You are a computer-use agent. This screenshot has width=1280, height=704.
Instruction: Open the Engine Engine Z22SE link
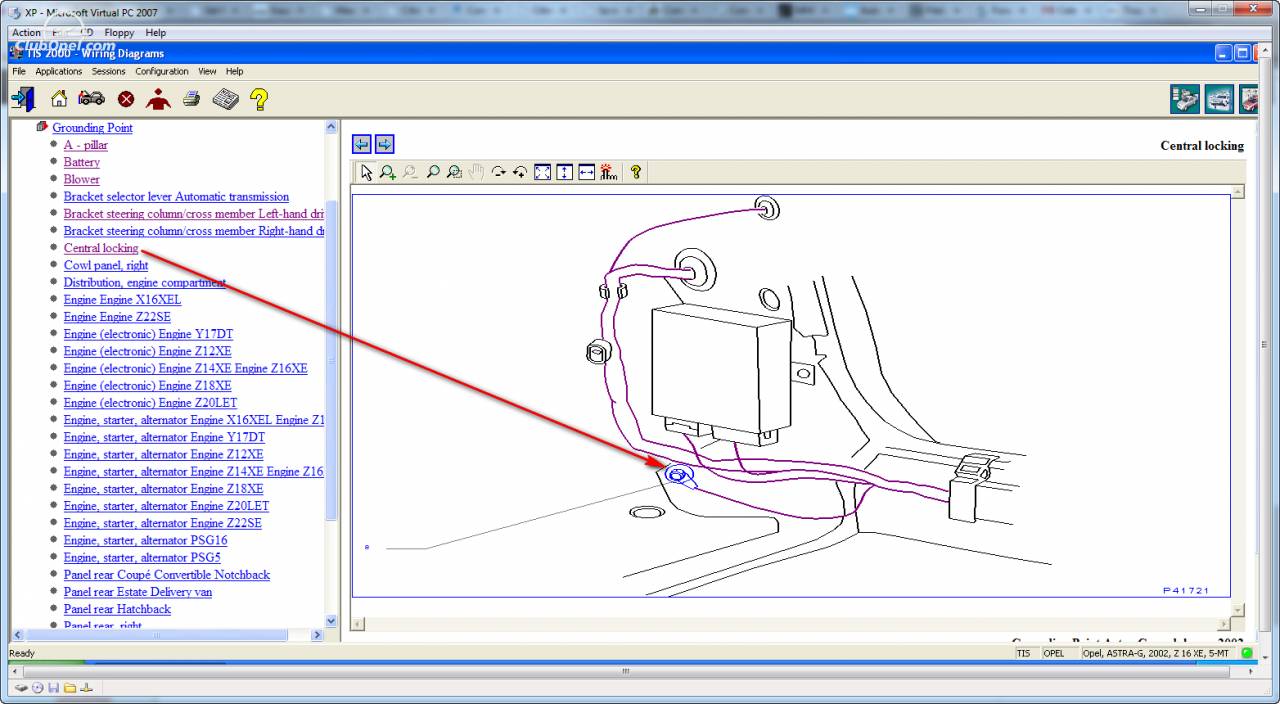coord(117,317)
